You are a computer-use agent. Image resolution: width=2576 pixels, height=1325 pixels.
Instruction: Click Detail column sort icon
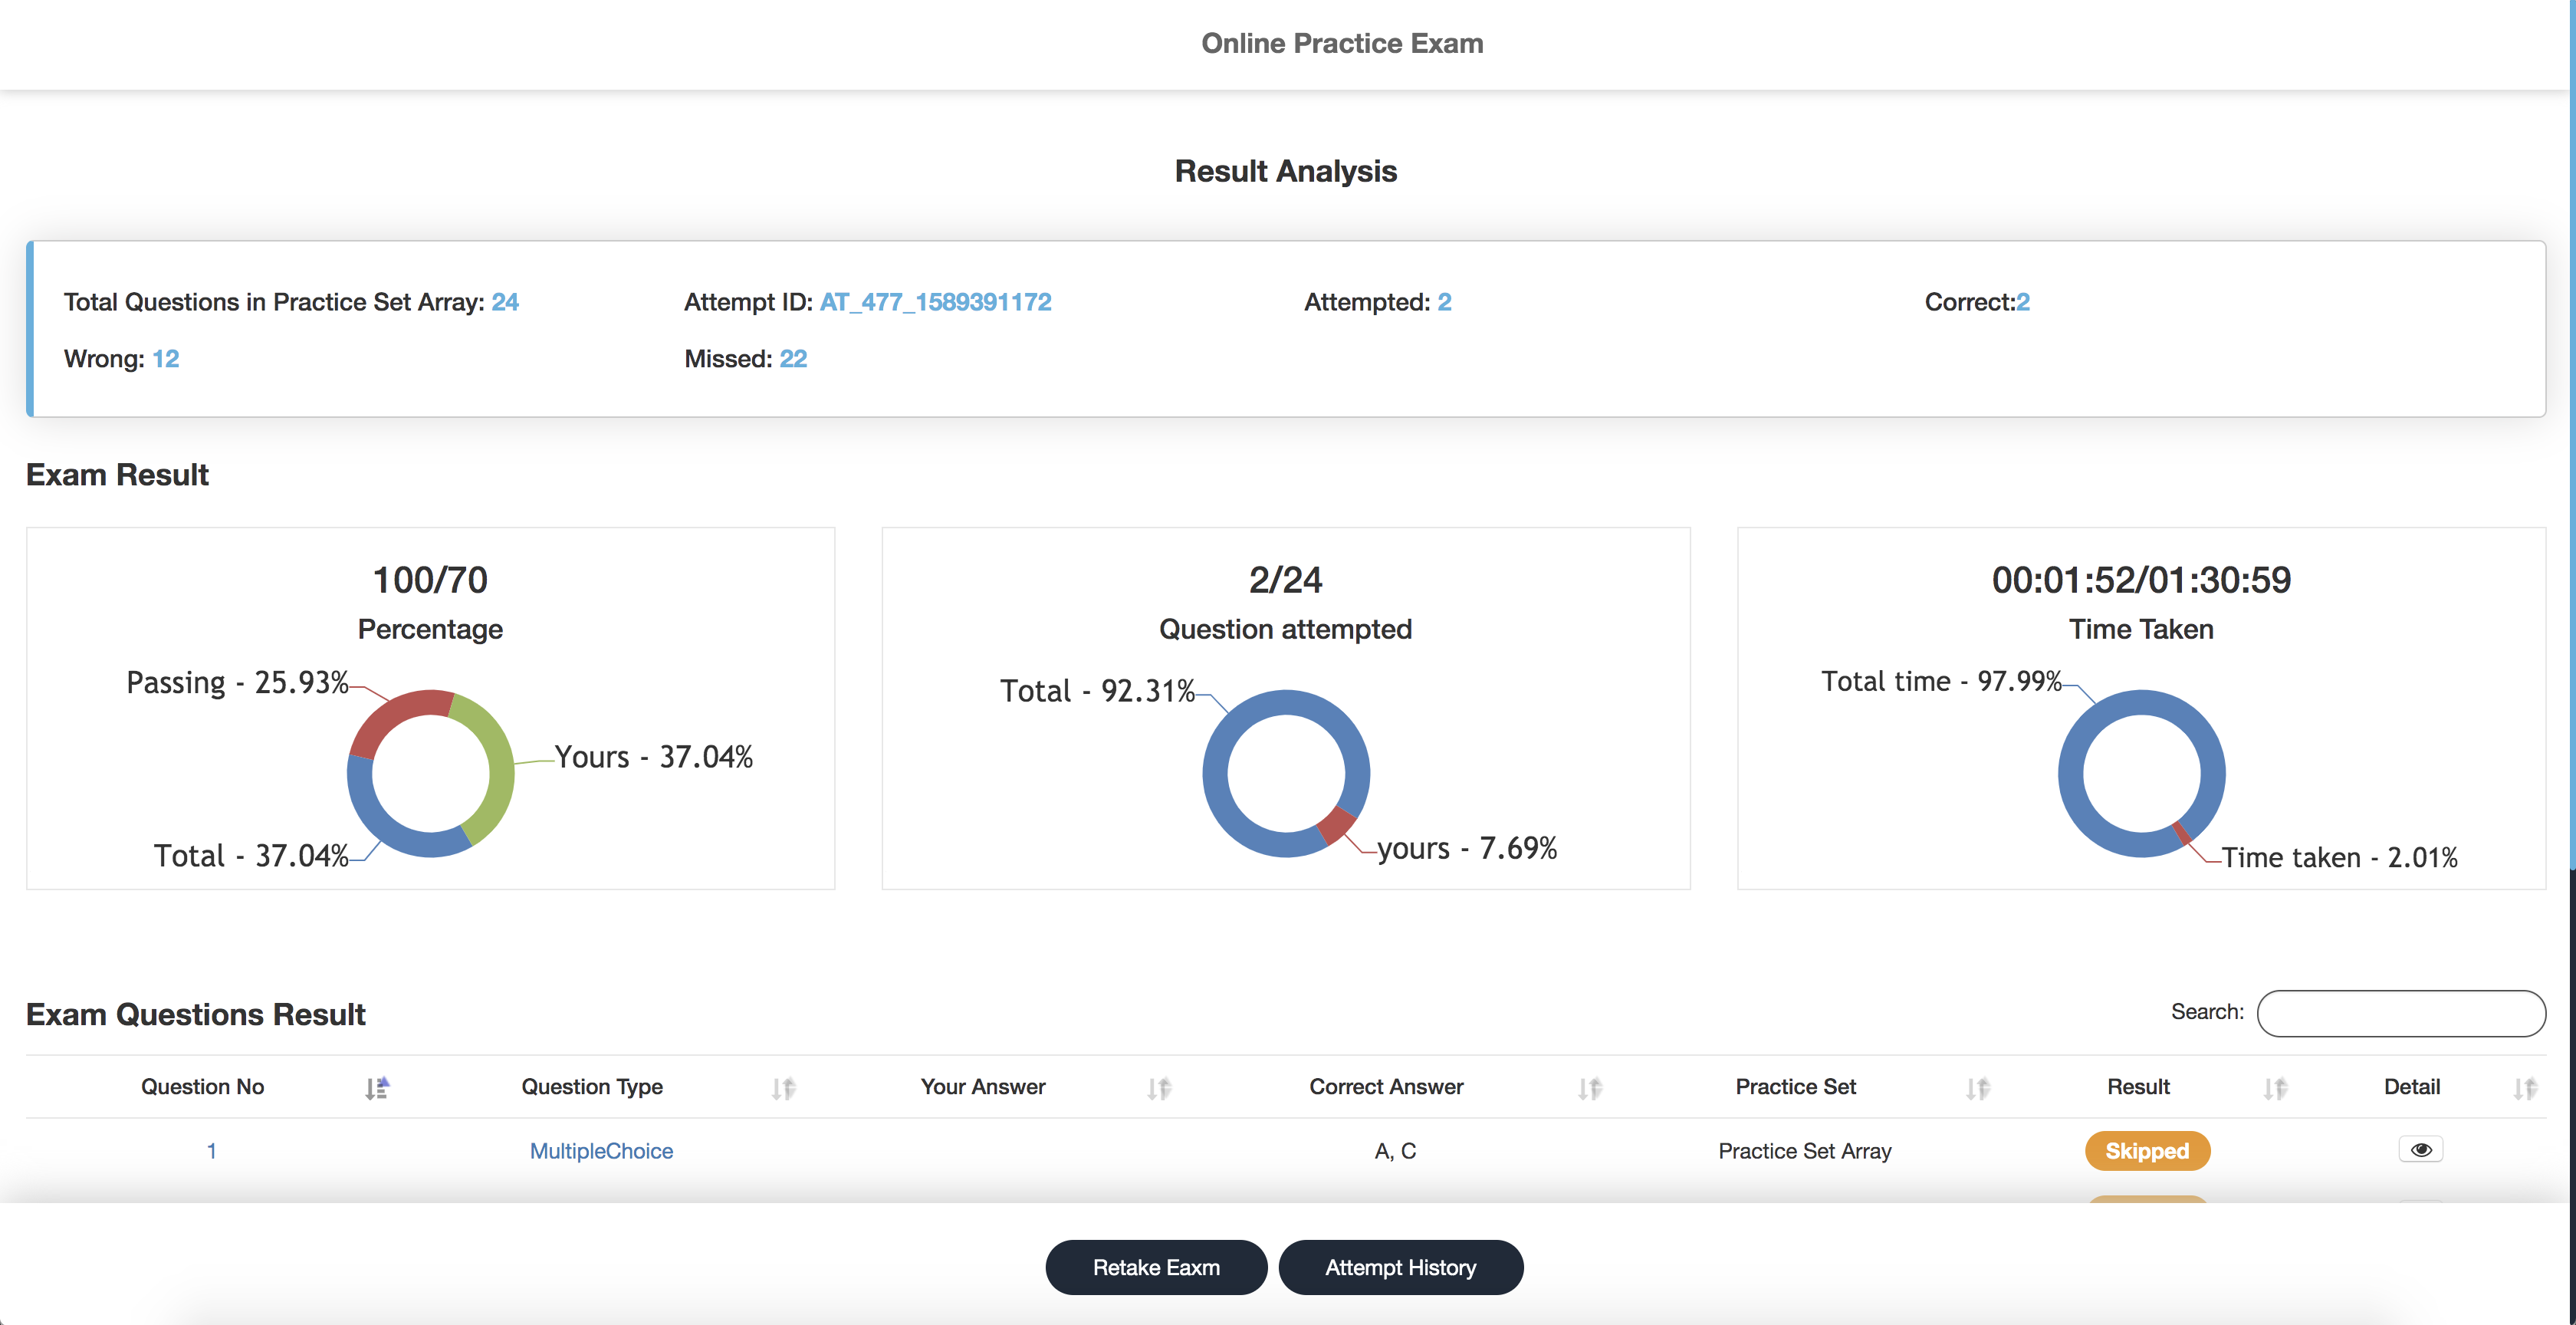coord(2525,1088)
